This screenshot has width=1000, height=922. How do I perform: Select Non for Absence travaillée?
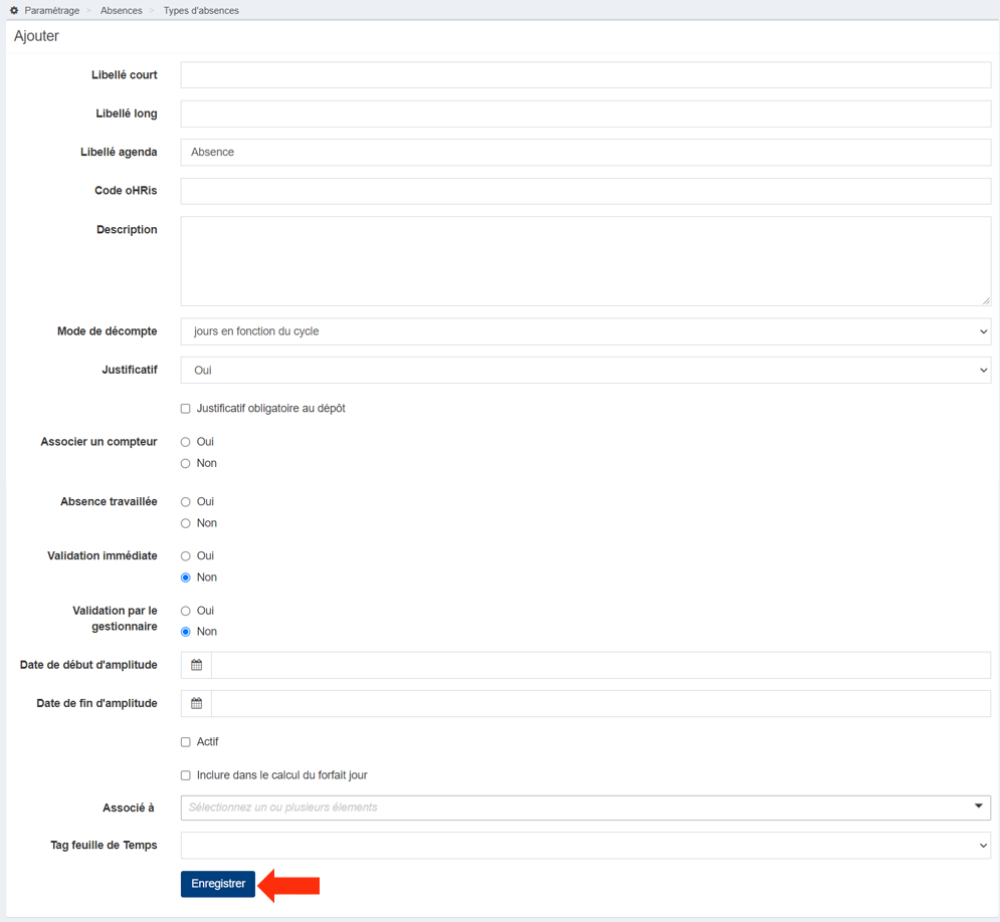tap(186, 523)
